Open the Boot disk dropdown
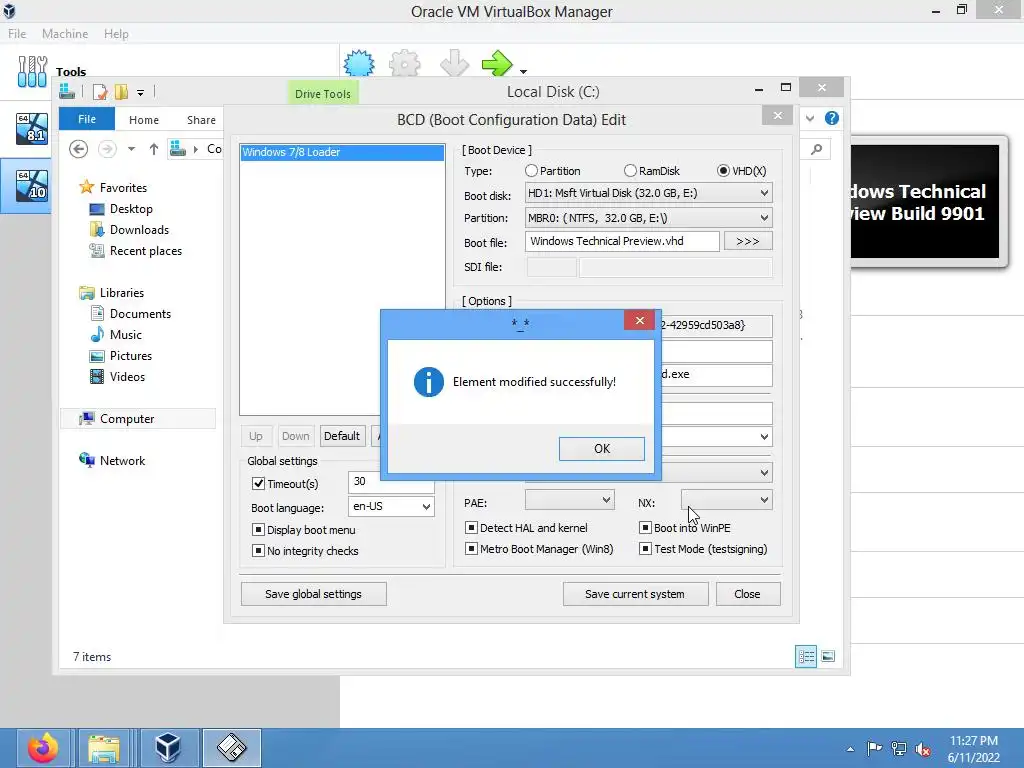 click(x=648, y=193)
